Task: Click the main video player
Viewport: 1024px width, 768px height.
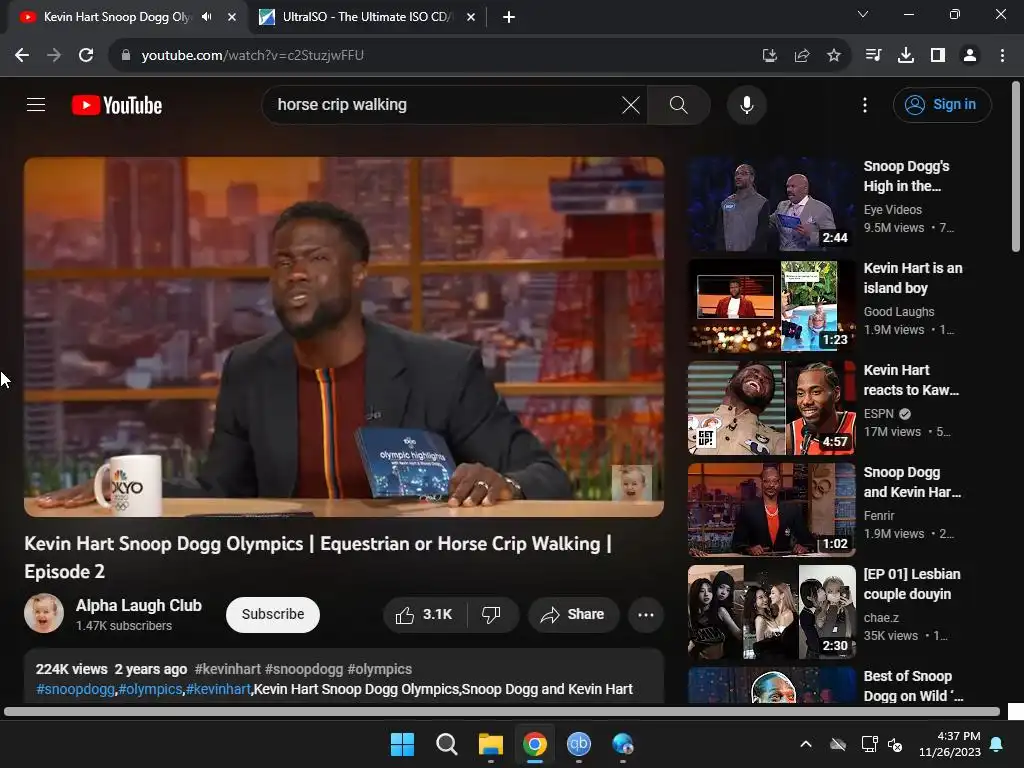Action: pyautogui.click(x=344, y=337)
